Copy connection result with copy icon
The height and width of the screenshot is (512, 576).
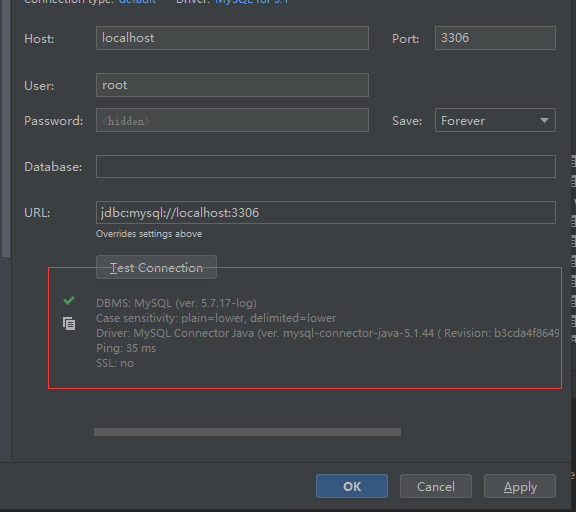pos(69,324)
